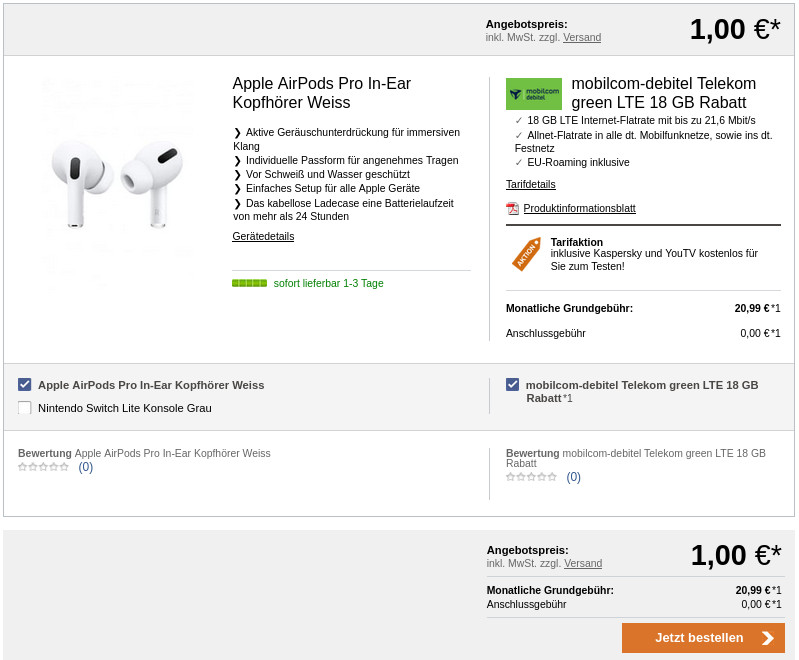Image resolution: width=799 pixels, height=660 pixels.
Task: Select the Nintendo Switch Lite Konsole Grau checkbox
Action: tap(25, 407)
